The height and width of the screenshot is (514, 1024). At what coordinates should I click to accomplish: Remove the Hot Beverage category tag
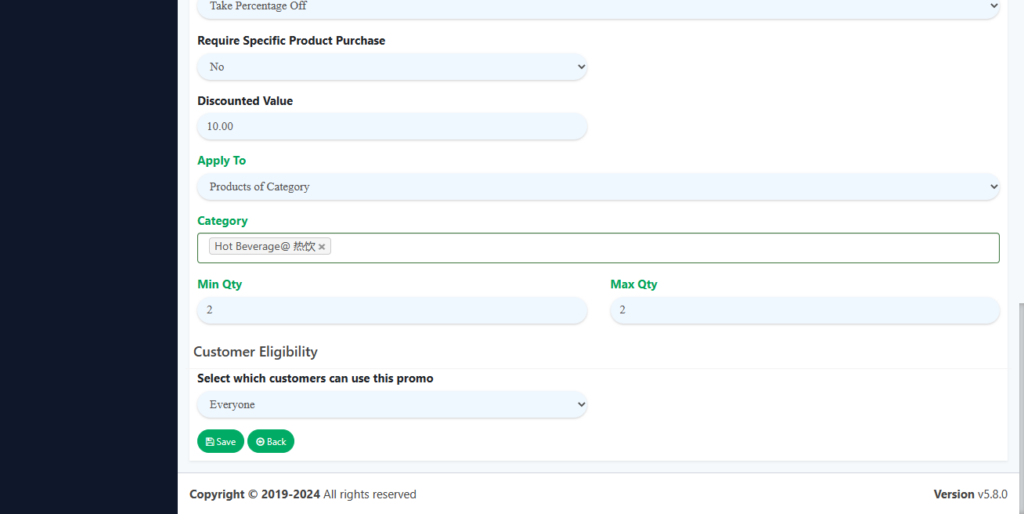(322, 247)
